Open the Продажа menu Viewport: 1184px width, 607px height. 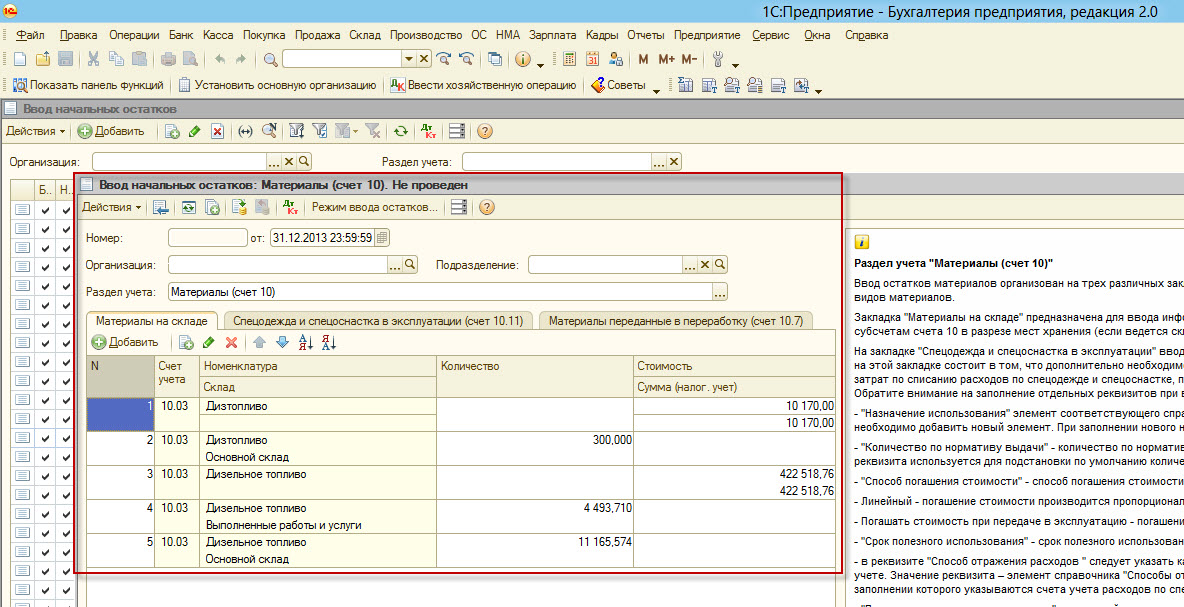coord(317,35)
